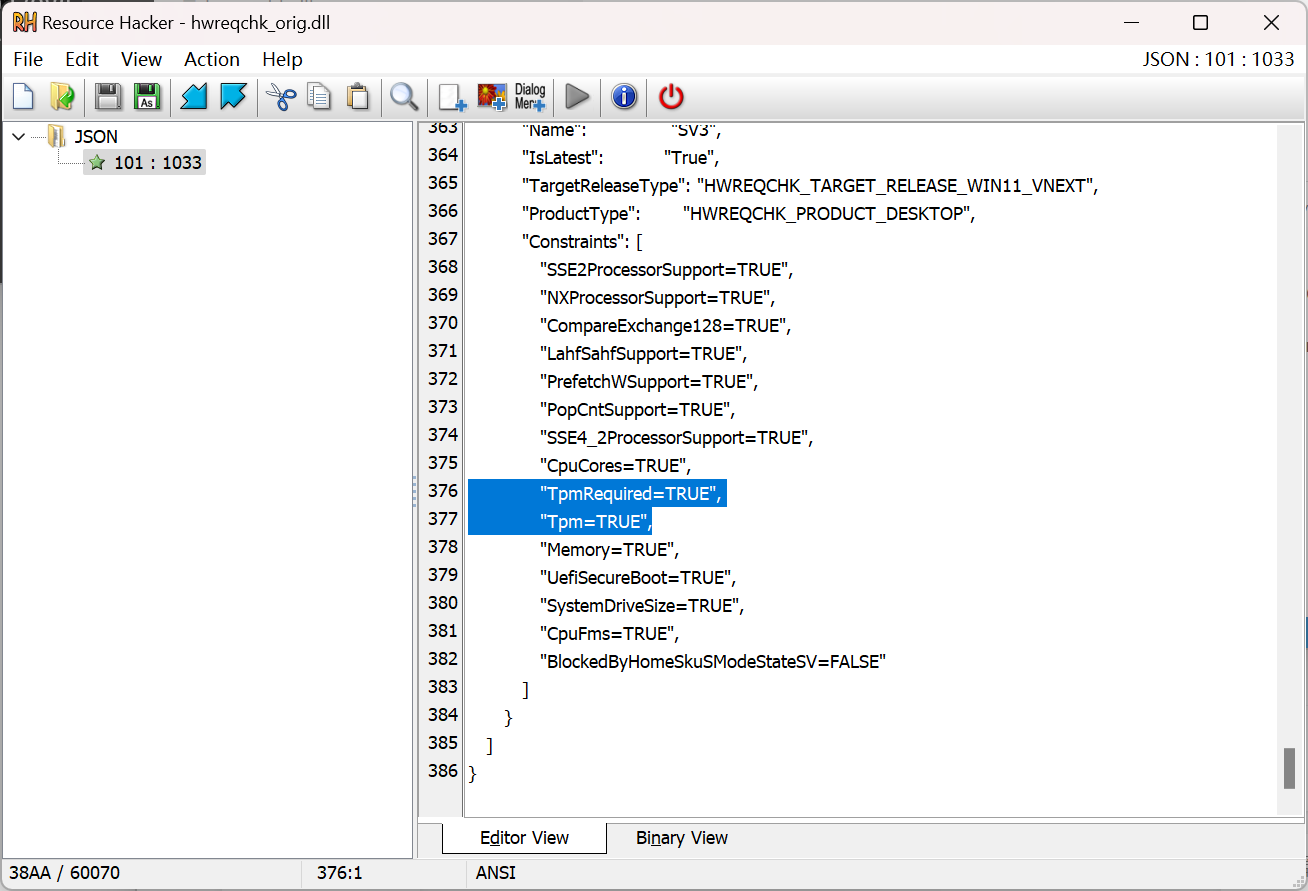
Task: Click the New blank script icon
Action: (x=23, y=97)
